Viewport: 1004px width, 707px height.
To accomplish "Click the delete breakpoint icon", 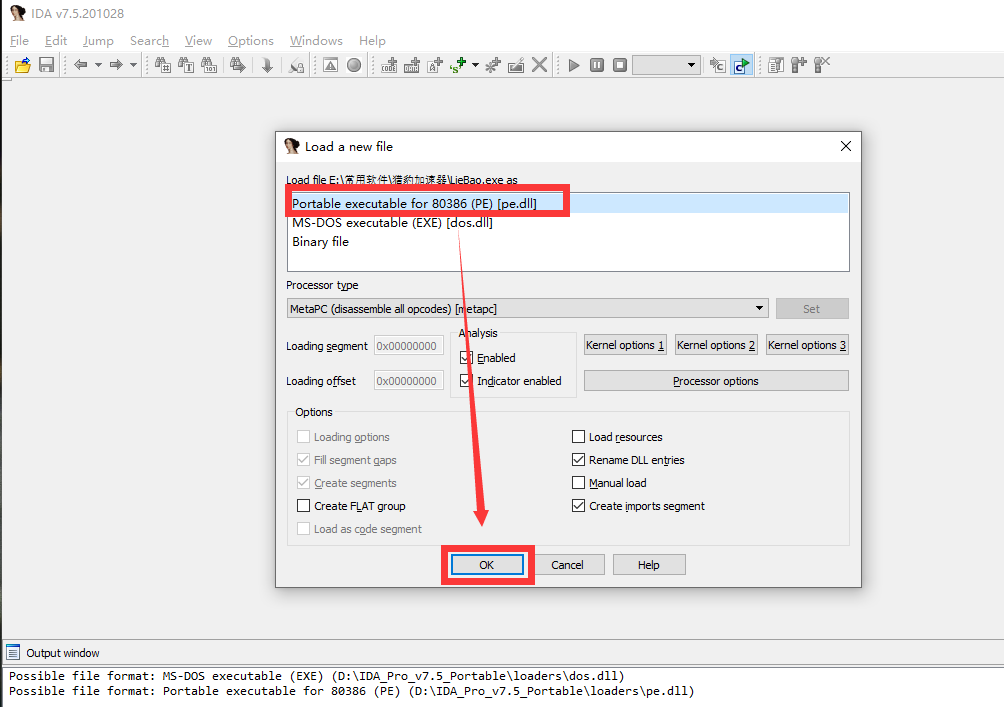I will [x=822, y=65].
